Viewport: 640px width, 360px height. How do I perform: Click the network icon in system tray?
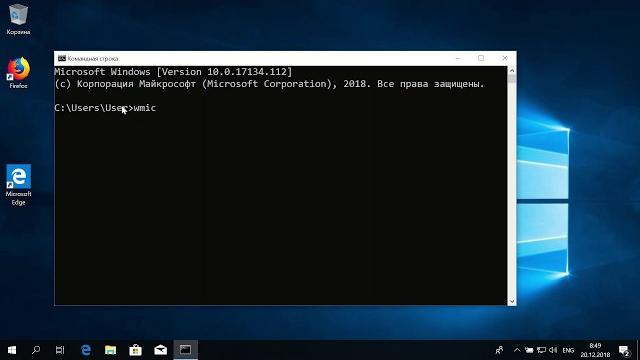[x=541, y=350]
